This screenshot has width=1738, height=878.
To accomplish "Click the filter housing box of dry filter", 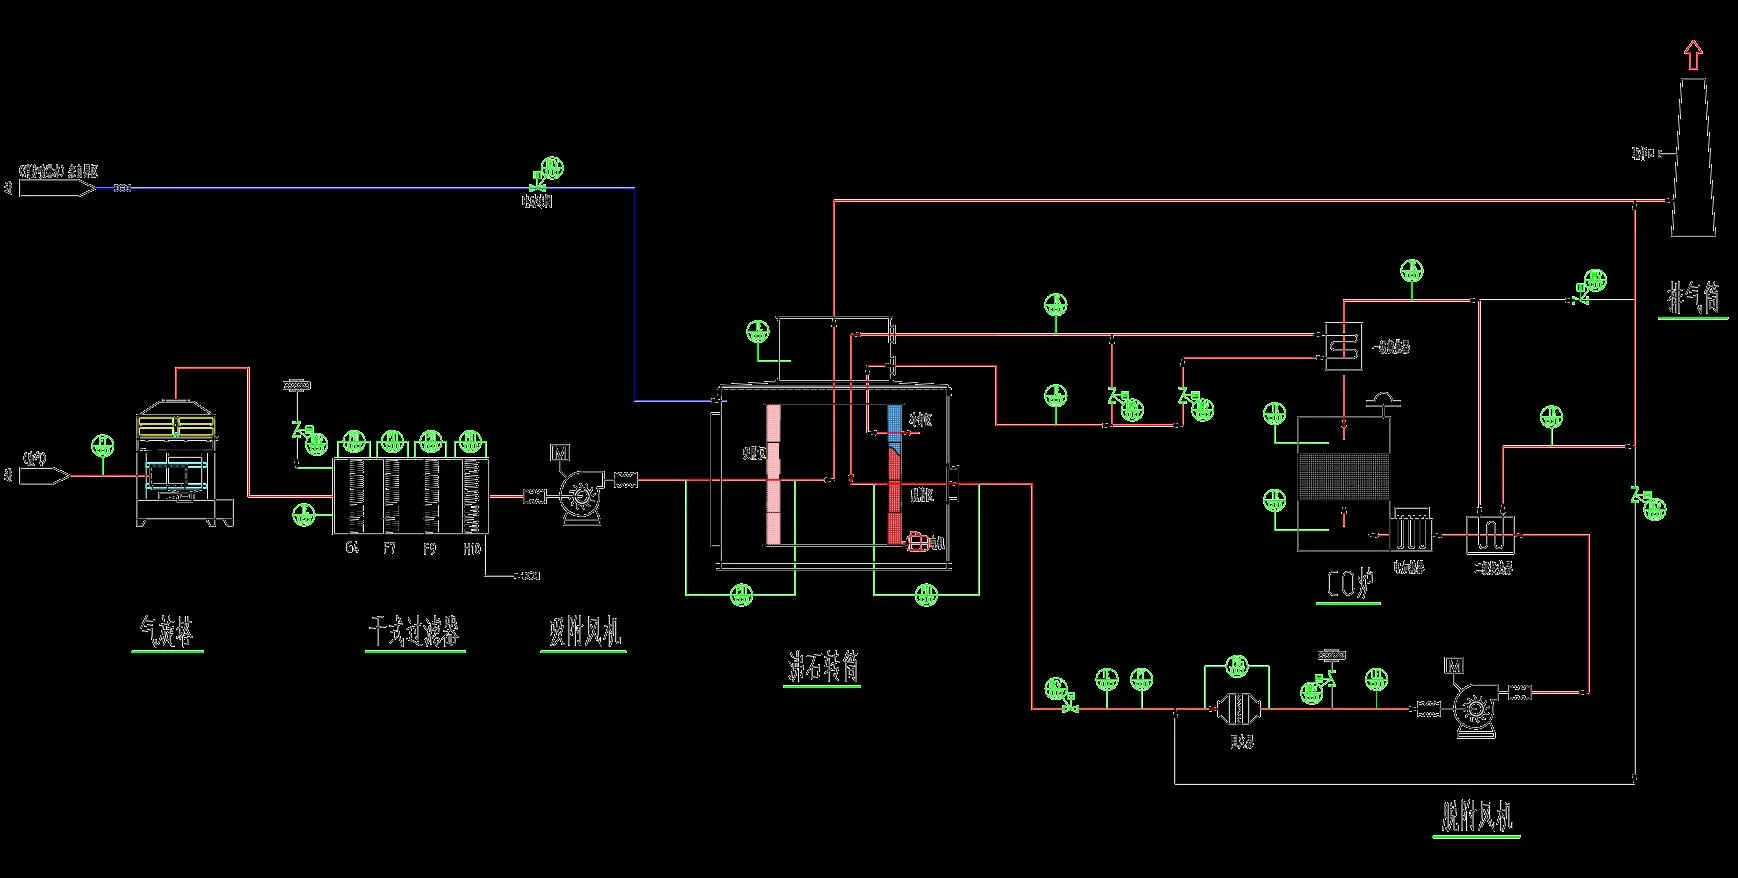I will click(410, 496).
